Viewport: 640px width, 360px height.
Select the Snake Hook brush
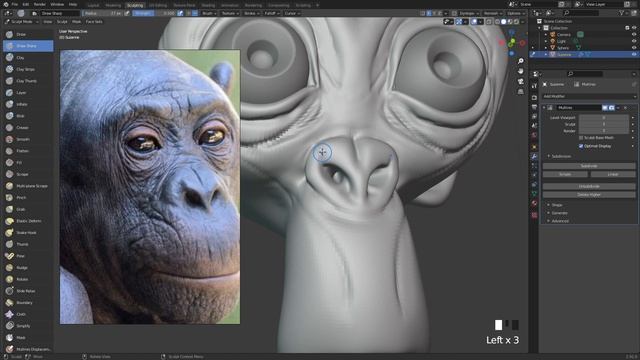coord(28,233)
